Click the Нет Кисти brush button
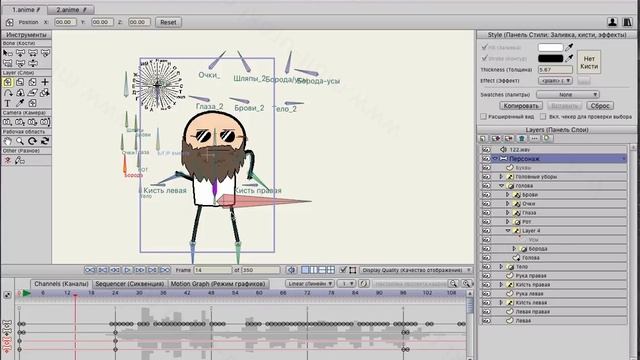This screenshot has height=360, width=640. [589, 62]
